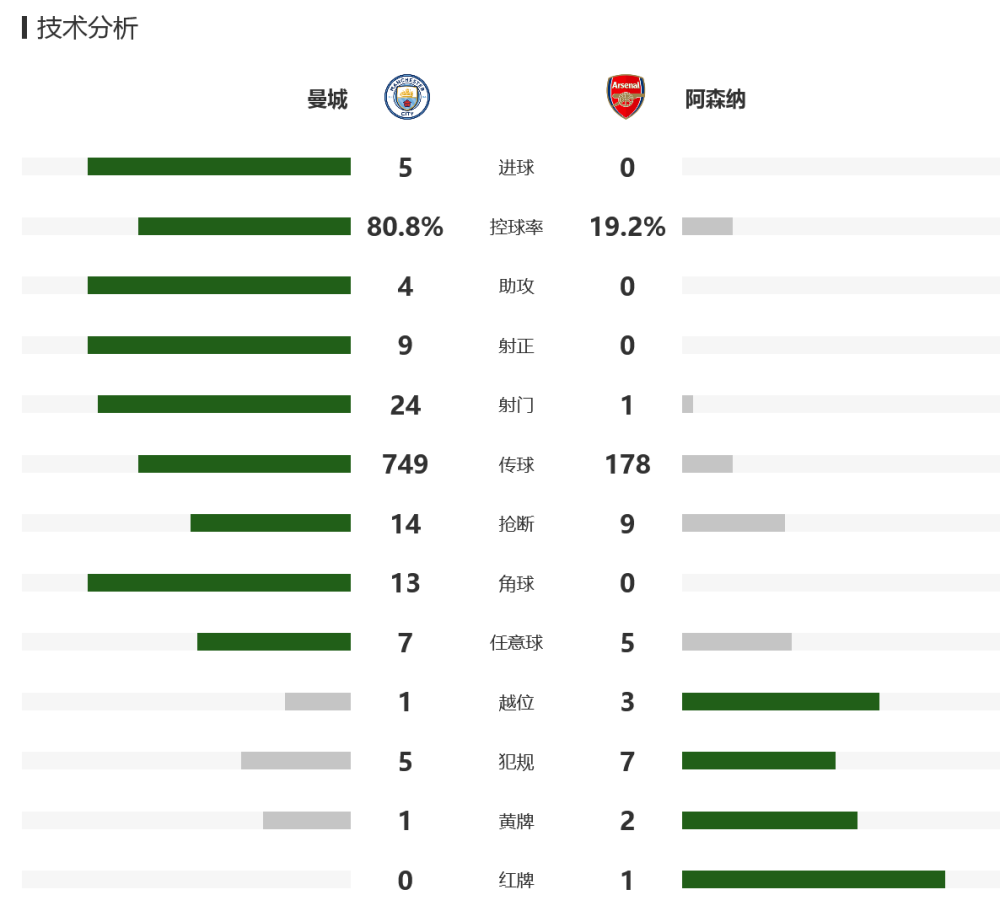Click Manchester City's grey 犯规 bar
The image size is (1000, 911).
(296, 760)
